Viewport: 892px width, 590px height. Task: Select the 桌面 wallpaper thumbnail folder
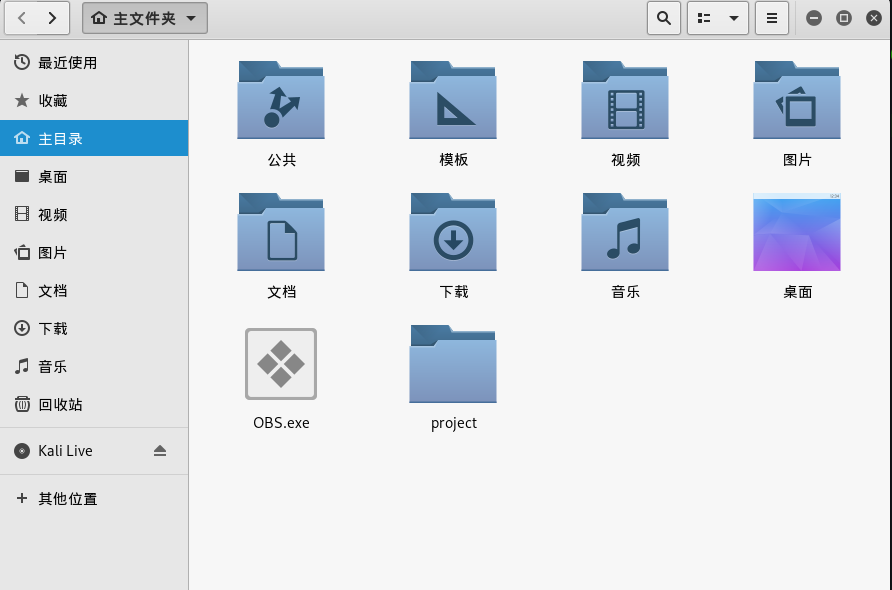796,232
